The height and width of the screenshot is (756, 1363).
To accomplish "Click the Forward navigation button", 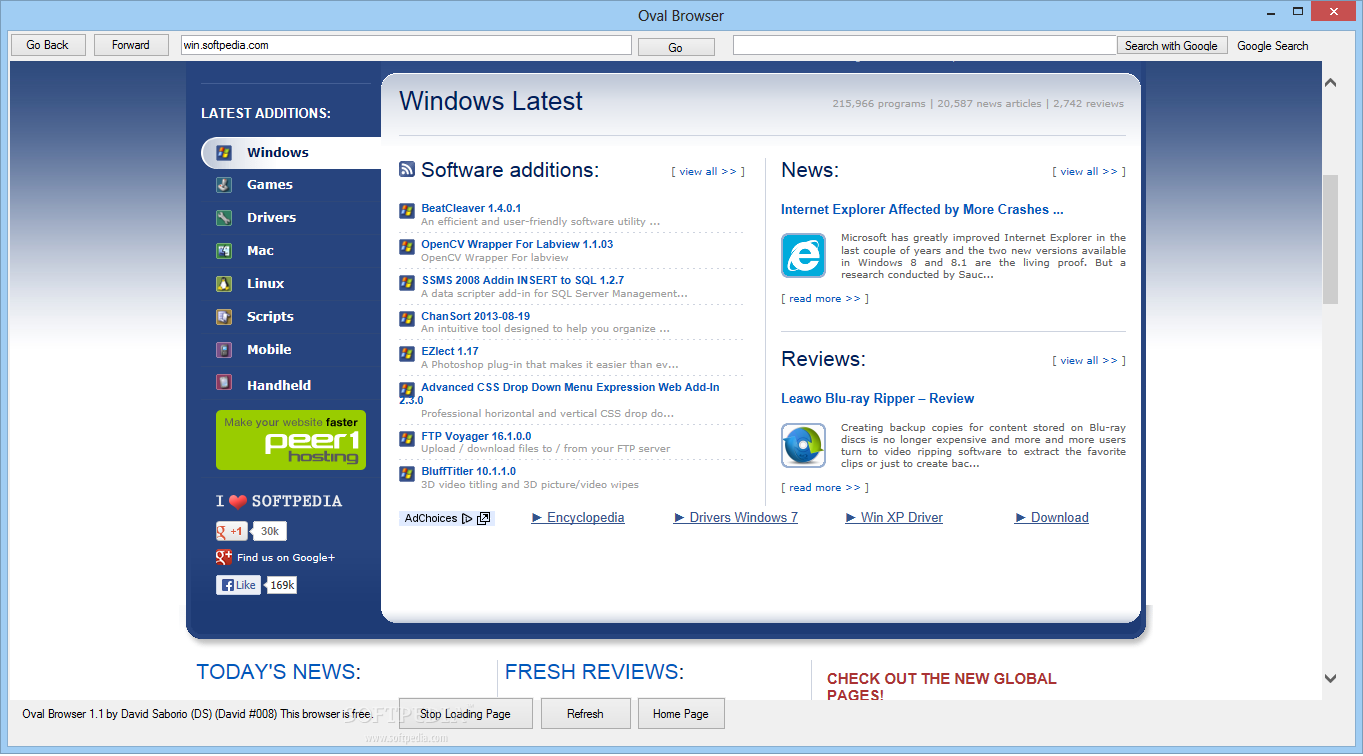I will pyautogui.click(x=131, y=45).
